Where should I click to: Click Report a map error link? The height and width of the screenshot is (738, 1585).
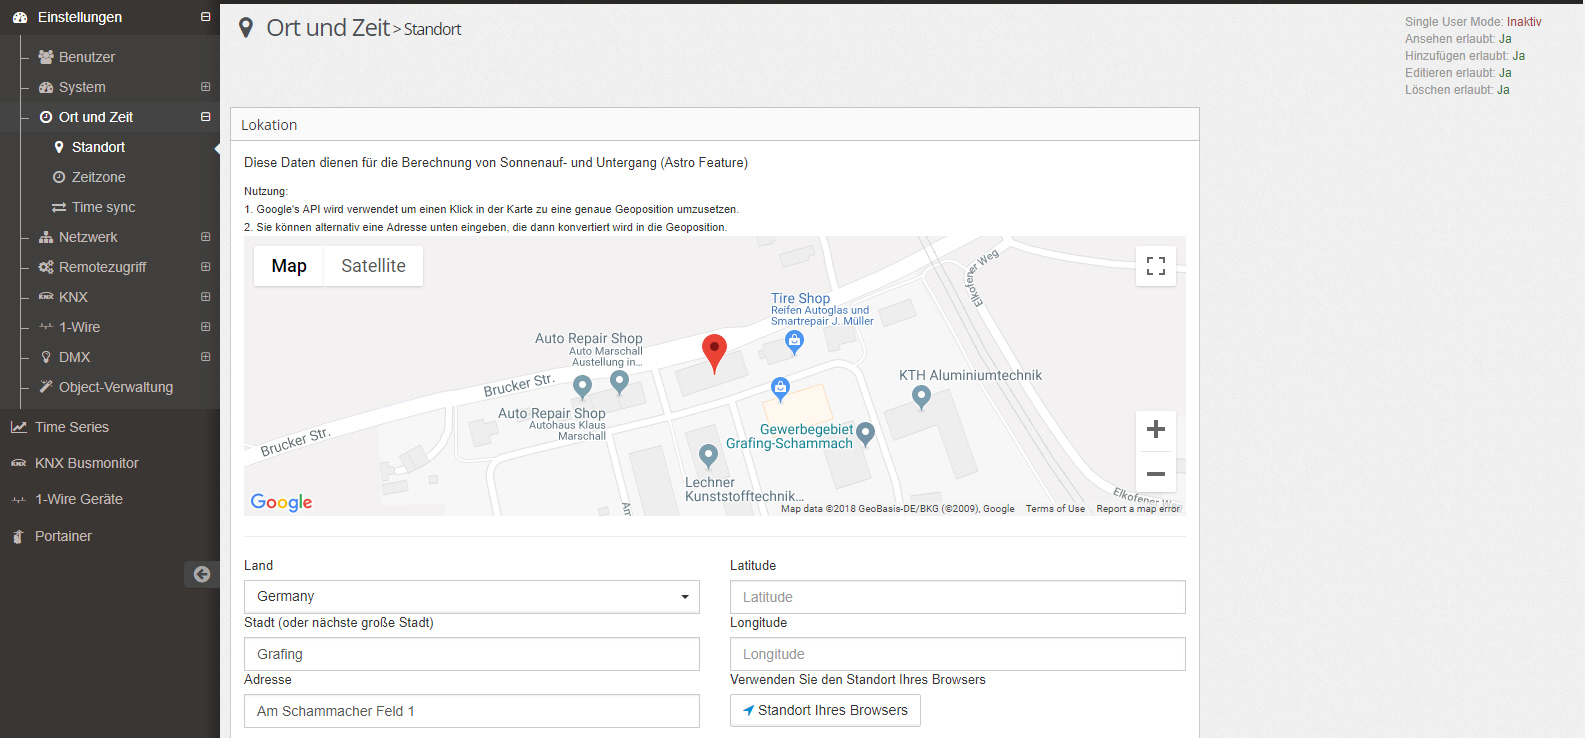coord(1138,509)
